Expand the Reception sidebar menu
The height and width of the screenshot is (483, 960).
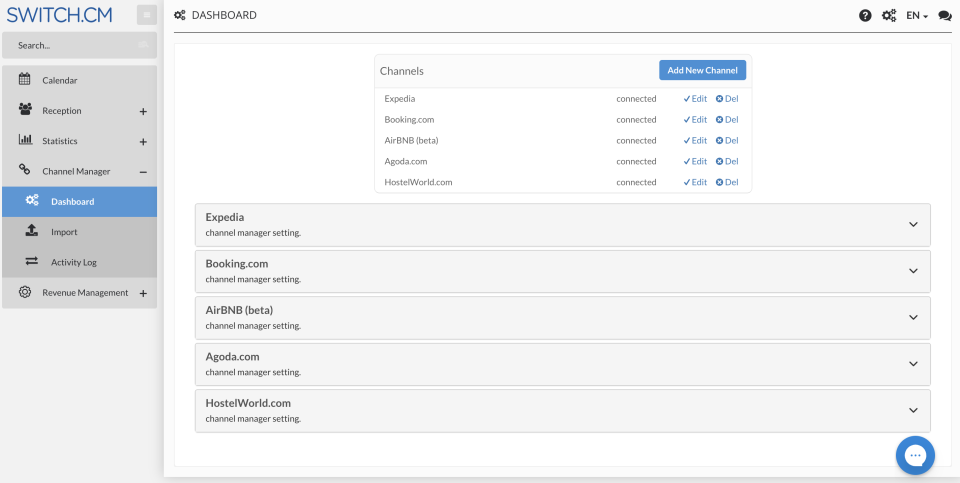coord(143,111)
